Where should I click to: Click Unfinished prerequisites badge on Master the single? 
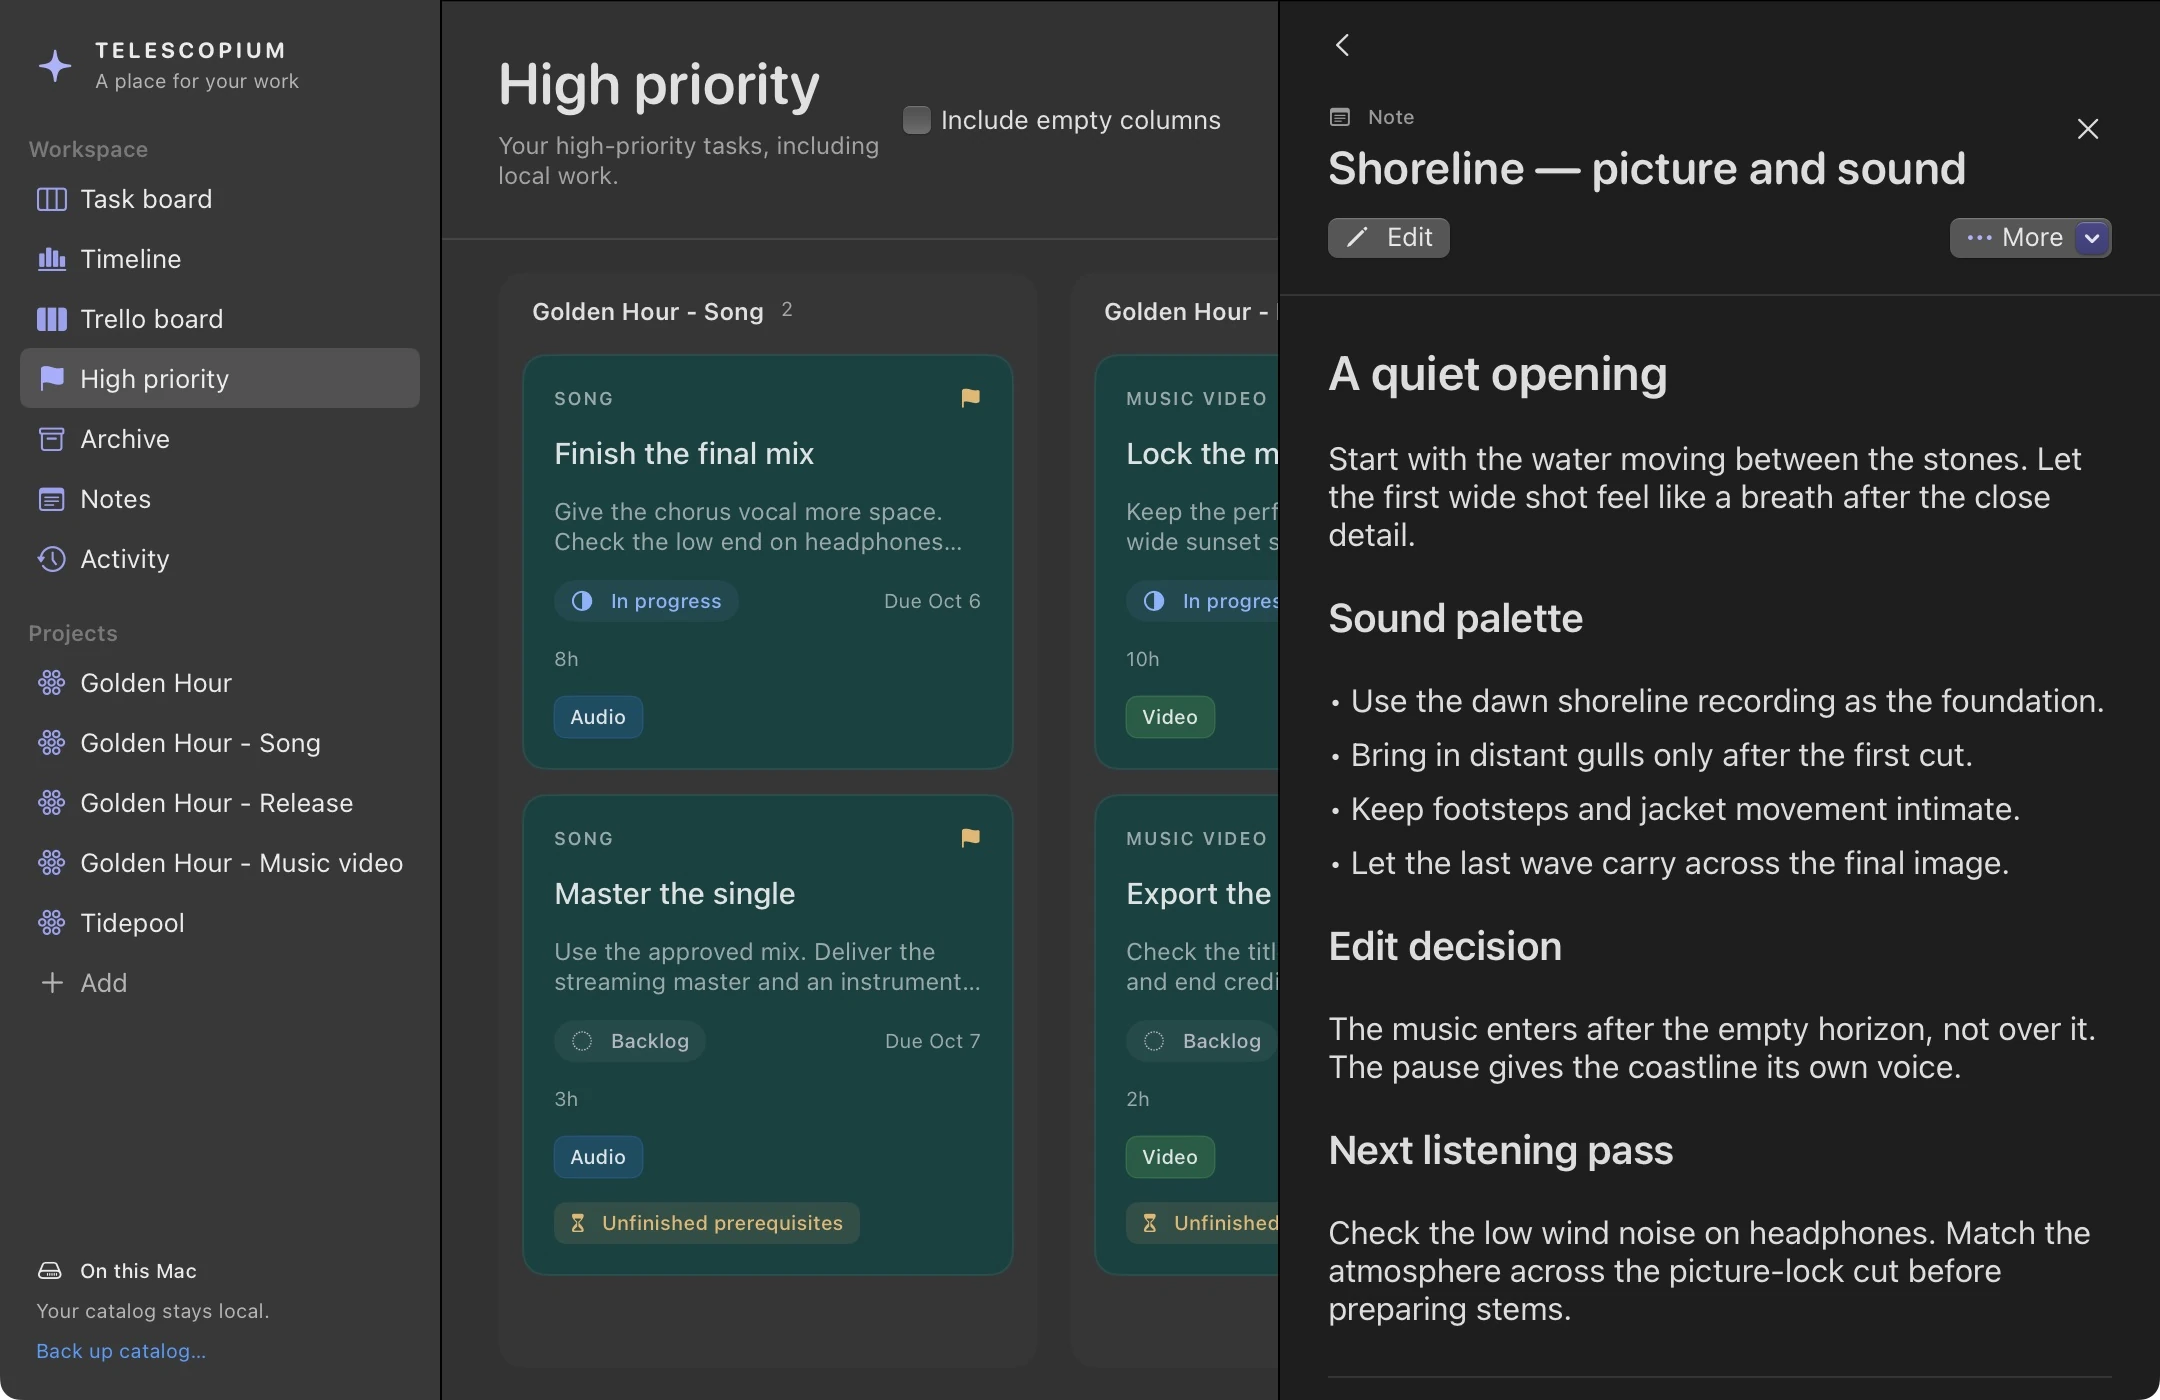[x=707, y=1223]
